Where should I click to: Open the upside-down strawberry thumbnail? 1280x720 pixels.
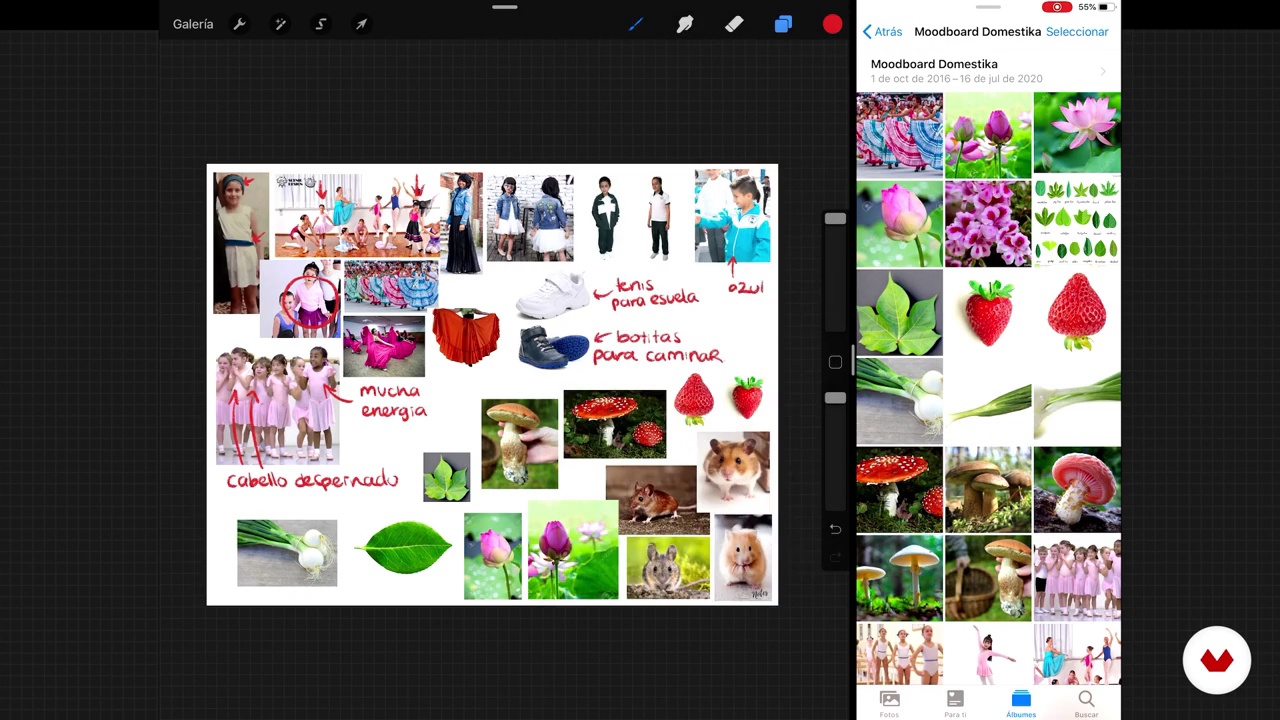(x=1077, y=313)
